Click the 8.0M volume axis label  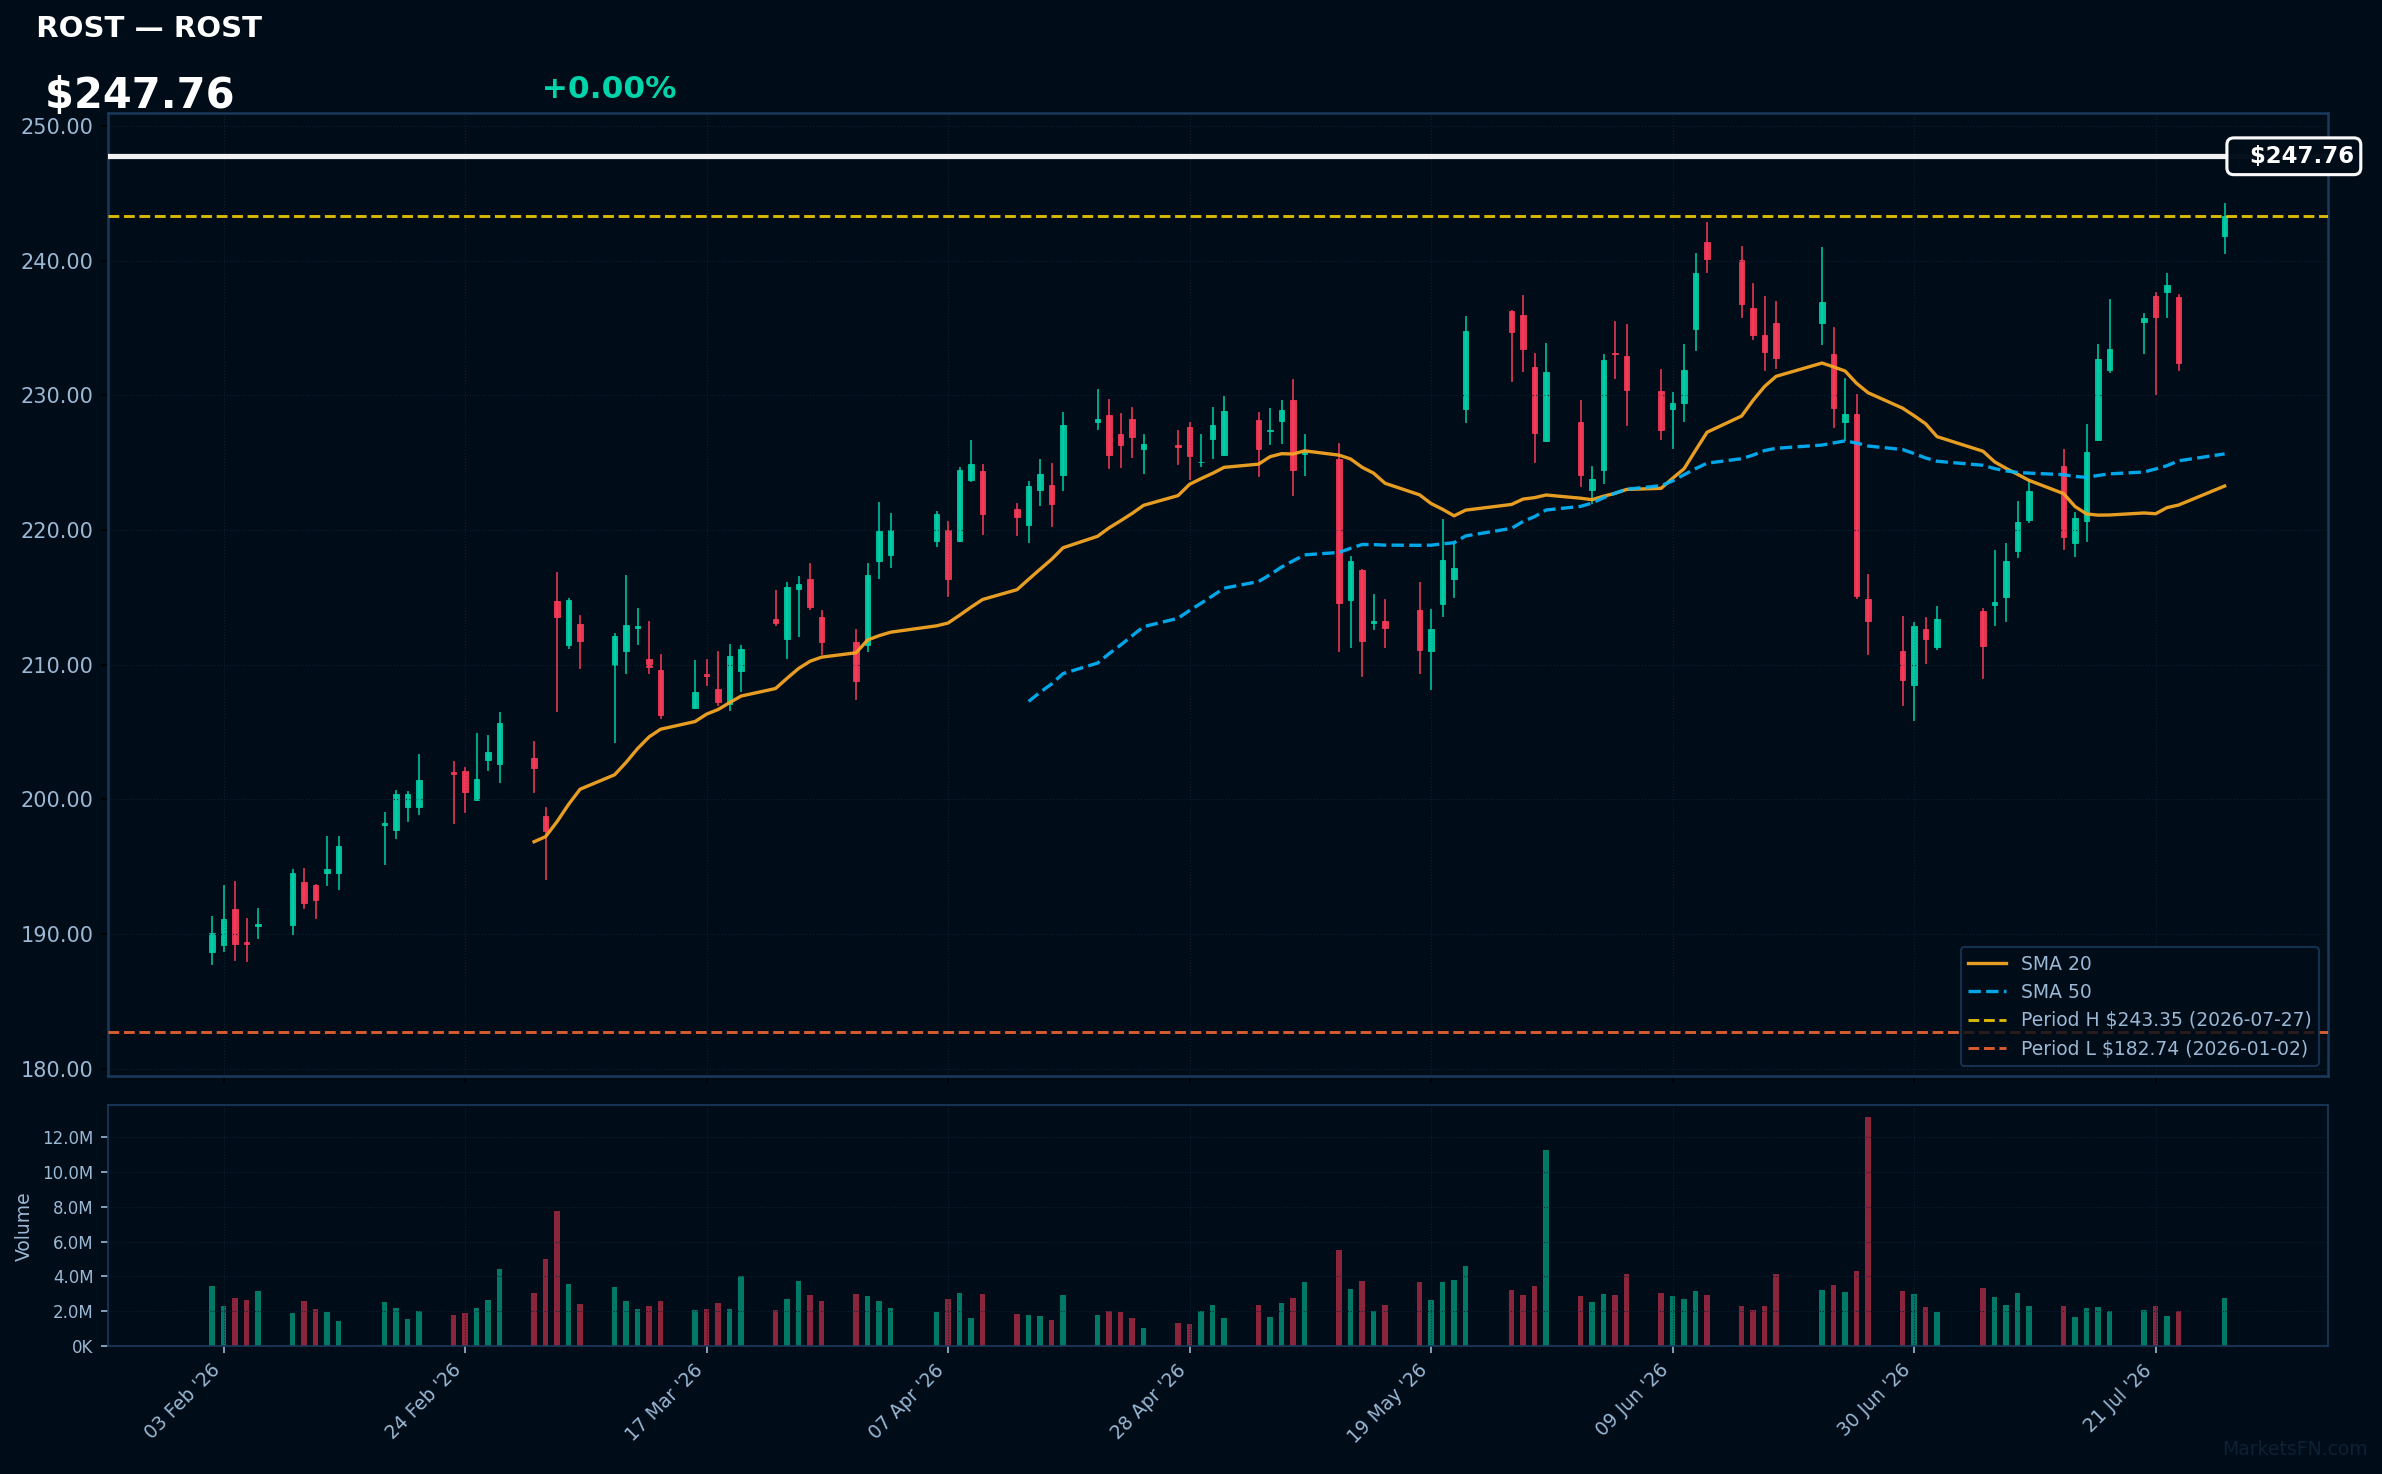[x=73, y=1208]
